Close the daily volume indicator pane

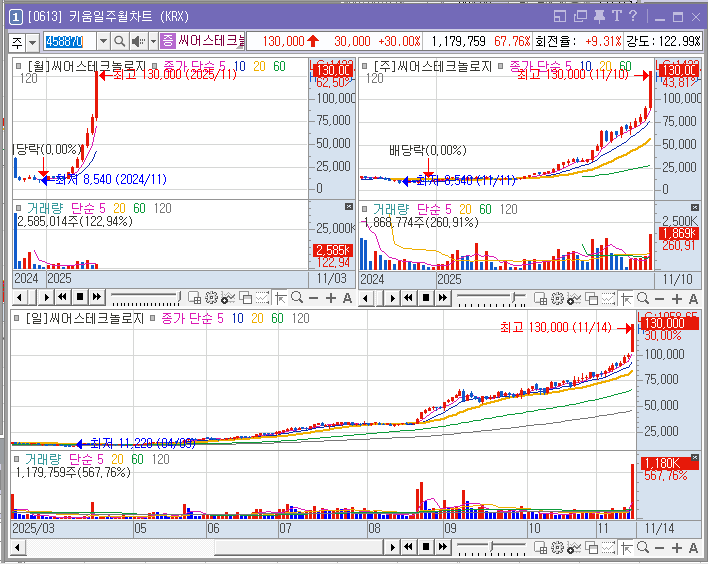pyautogui.click(x=695, y=458)
